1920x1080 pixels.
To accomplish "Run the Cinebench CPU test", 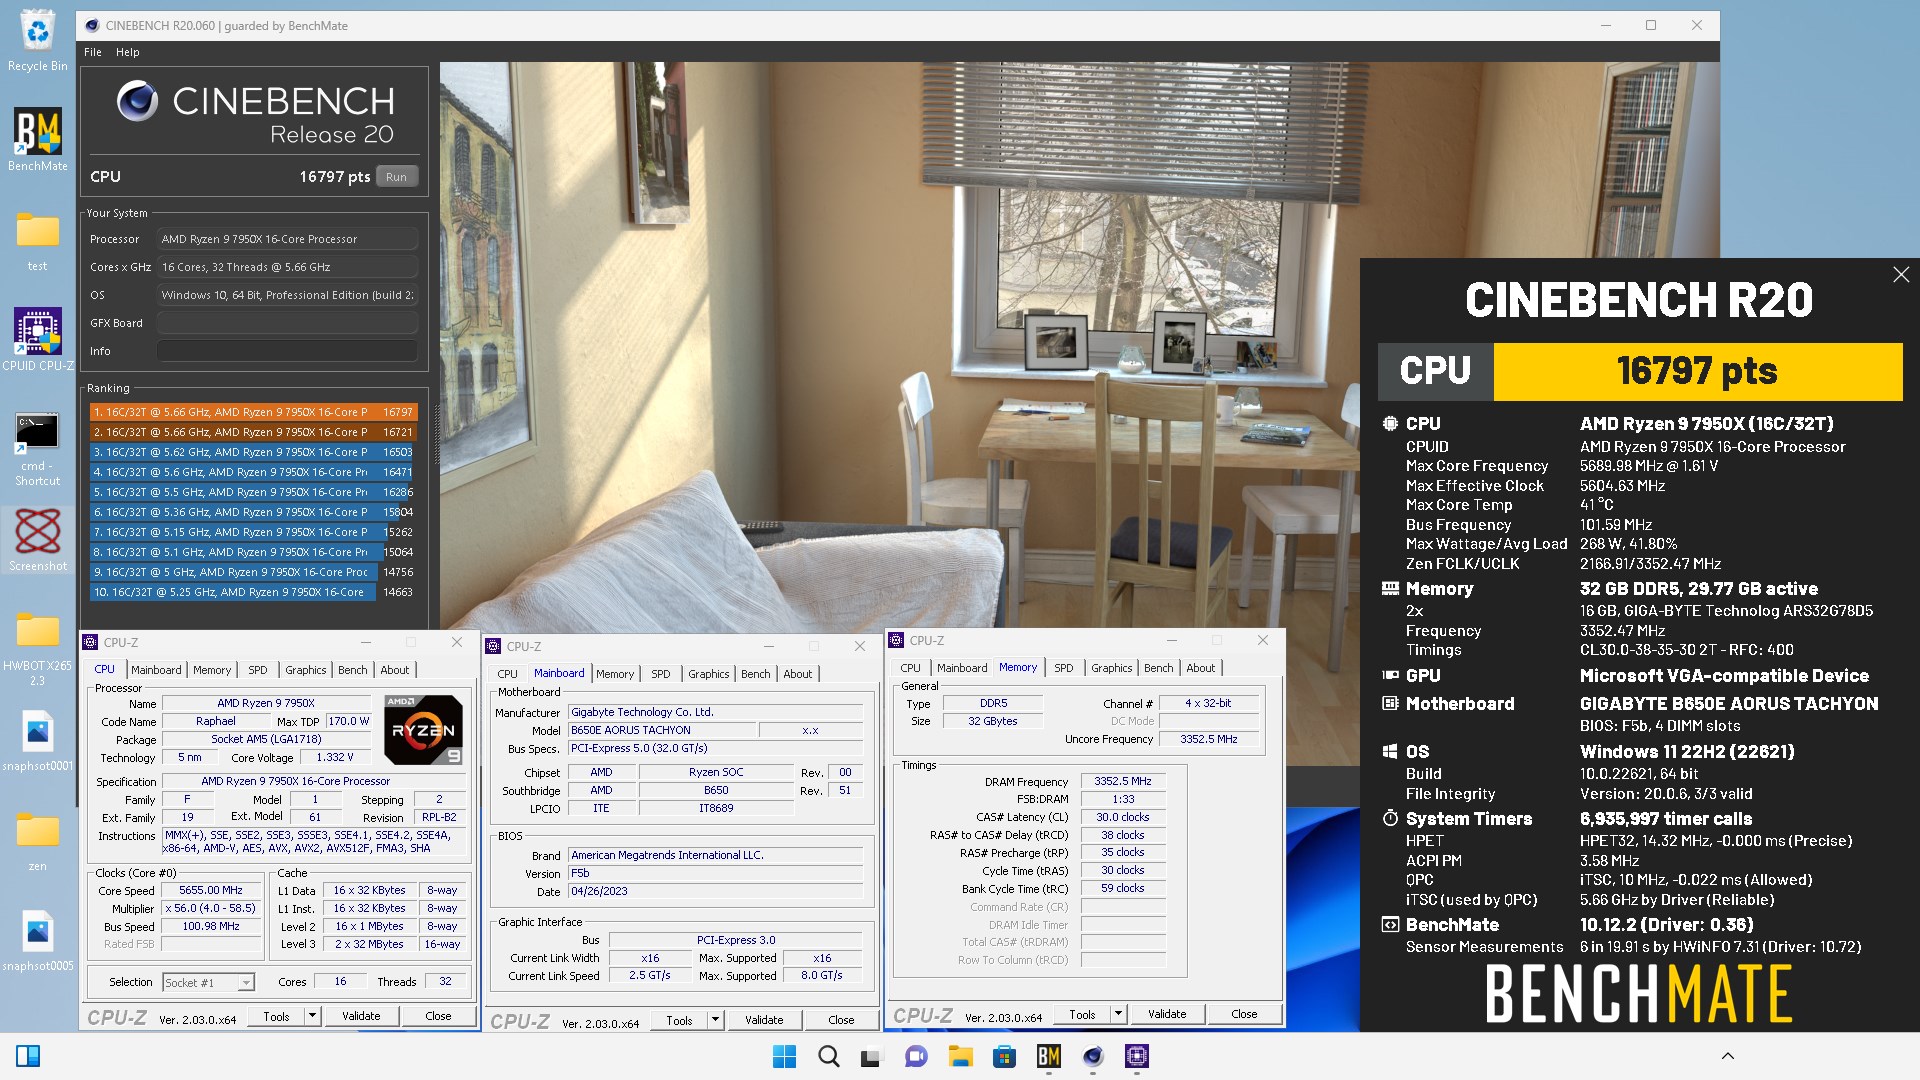I will click(397, 177).
